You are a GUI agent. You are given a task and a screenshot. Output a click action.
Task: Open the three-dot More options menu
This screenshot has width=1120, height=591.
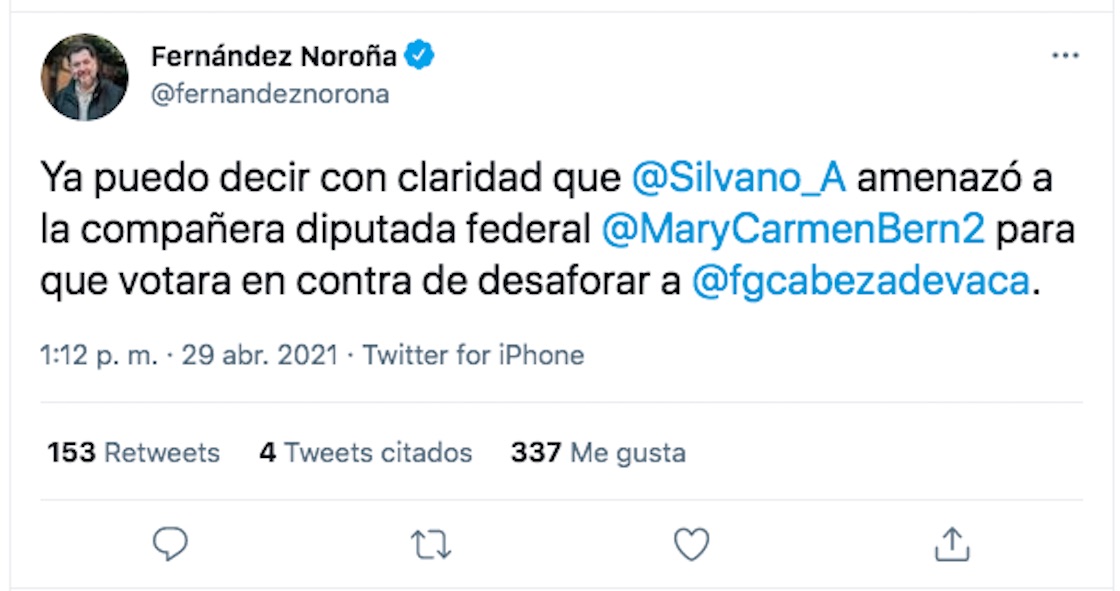click(1065, 57)
